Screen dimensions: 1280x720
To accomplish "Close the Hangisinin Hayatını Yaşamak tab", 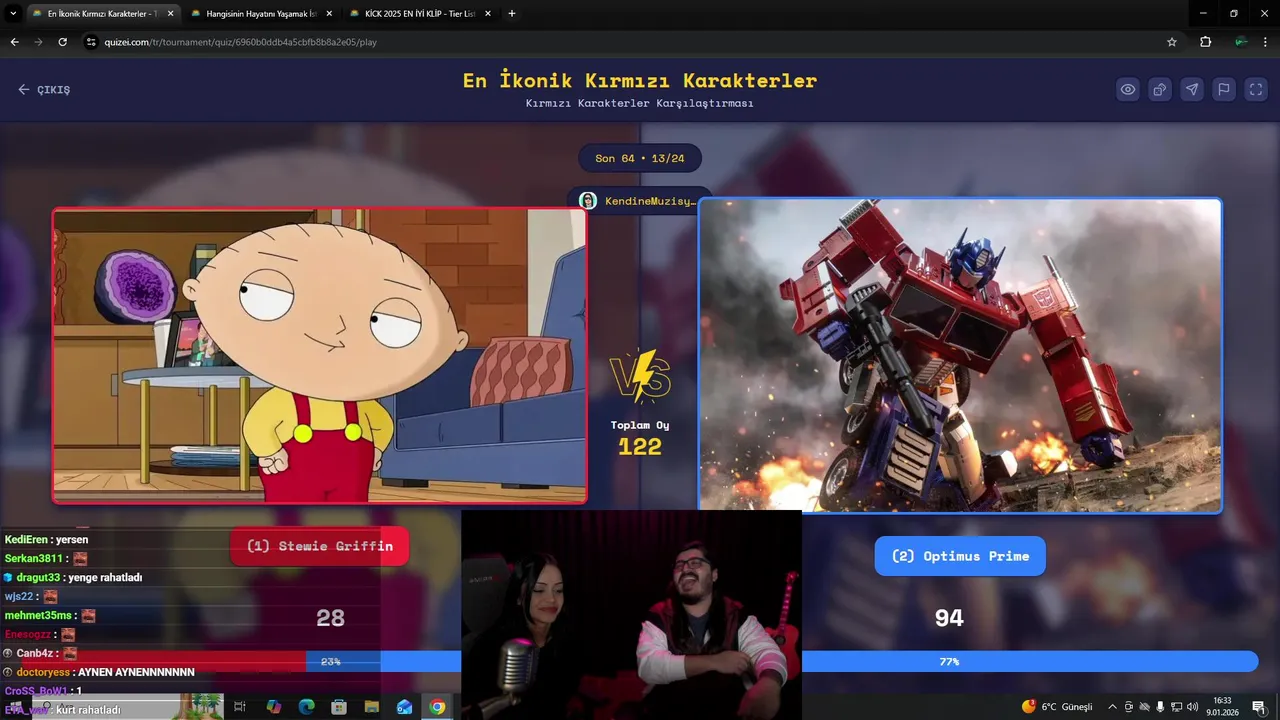I will 328,14.
